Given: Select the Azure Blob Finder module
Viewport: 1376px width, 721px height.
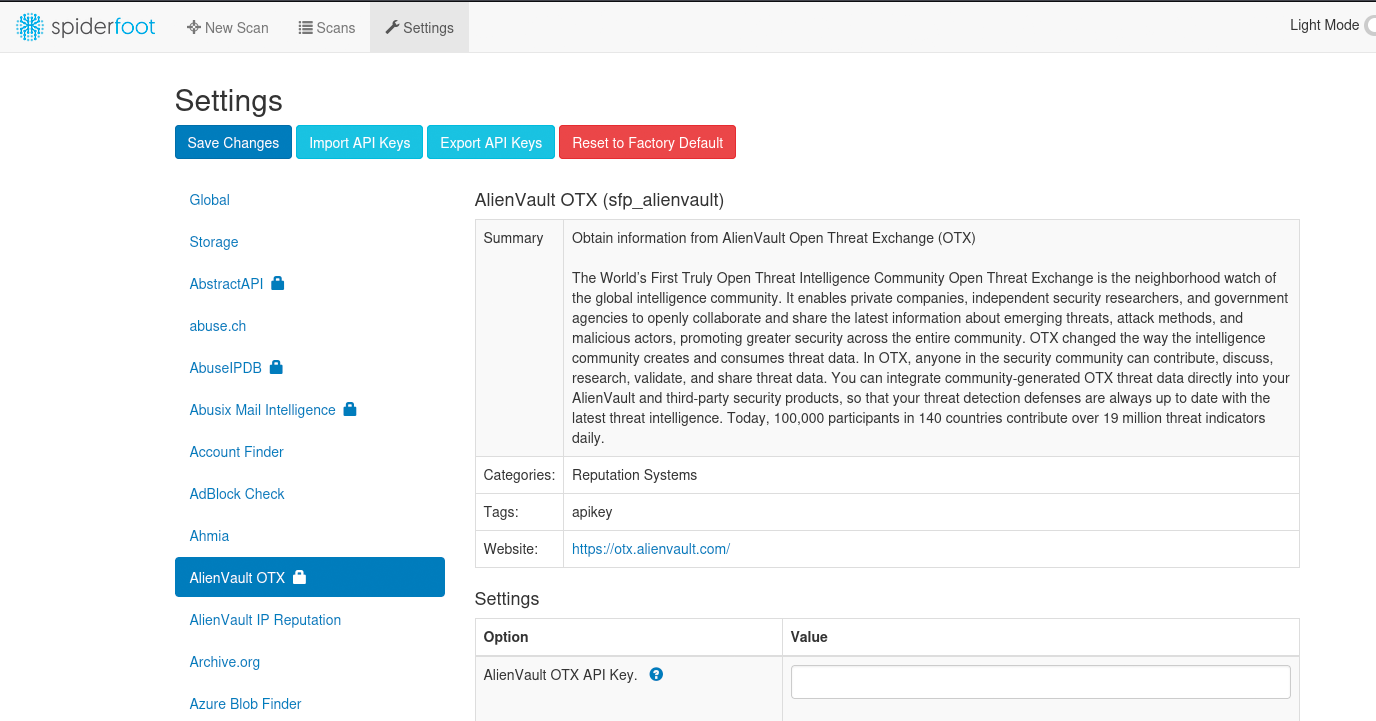Looking at the screenshot, I should coord(310,704).
